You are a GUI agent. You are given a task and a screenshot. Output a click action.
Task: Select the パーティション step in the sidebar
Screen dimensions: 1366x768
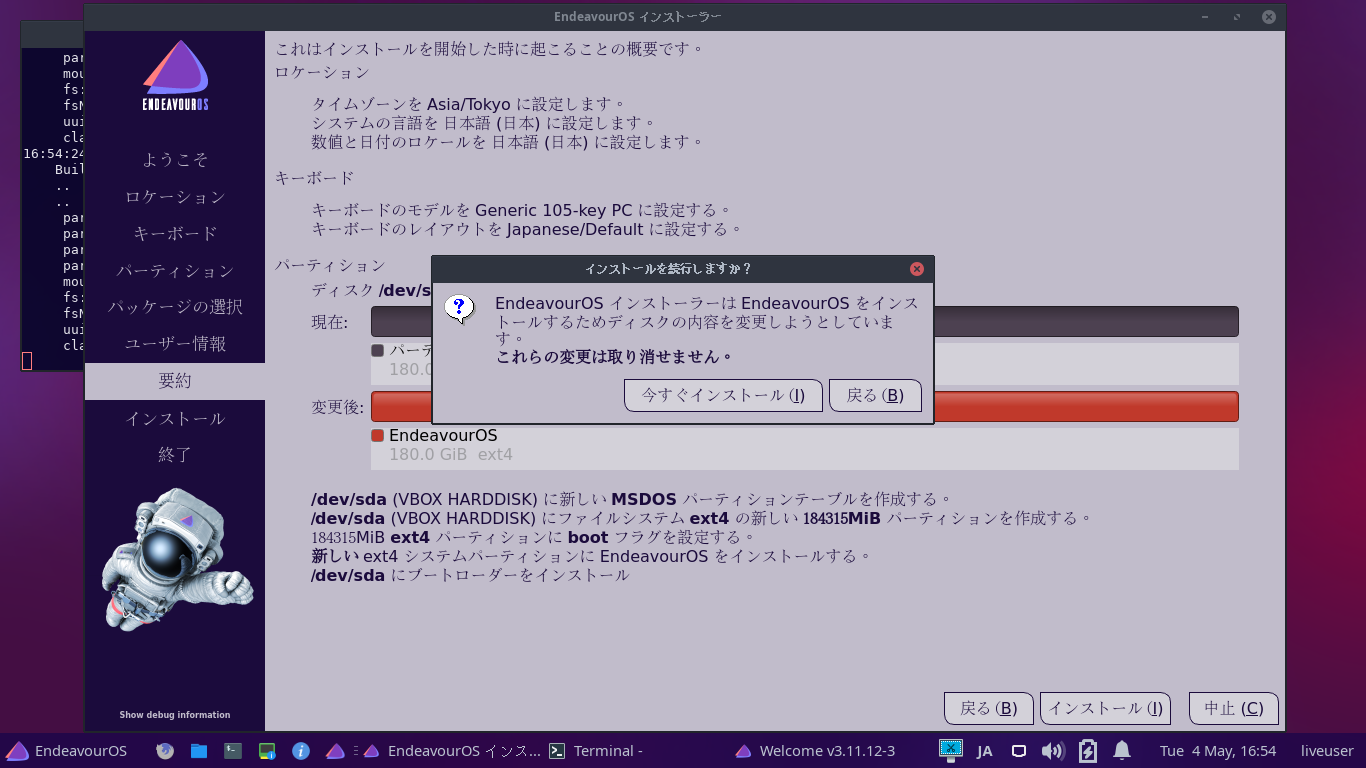(175, 271)
